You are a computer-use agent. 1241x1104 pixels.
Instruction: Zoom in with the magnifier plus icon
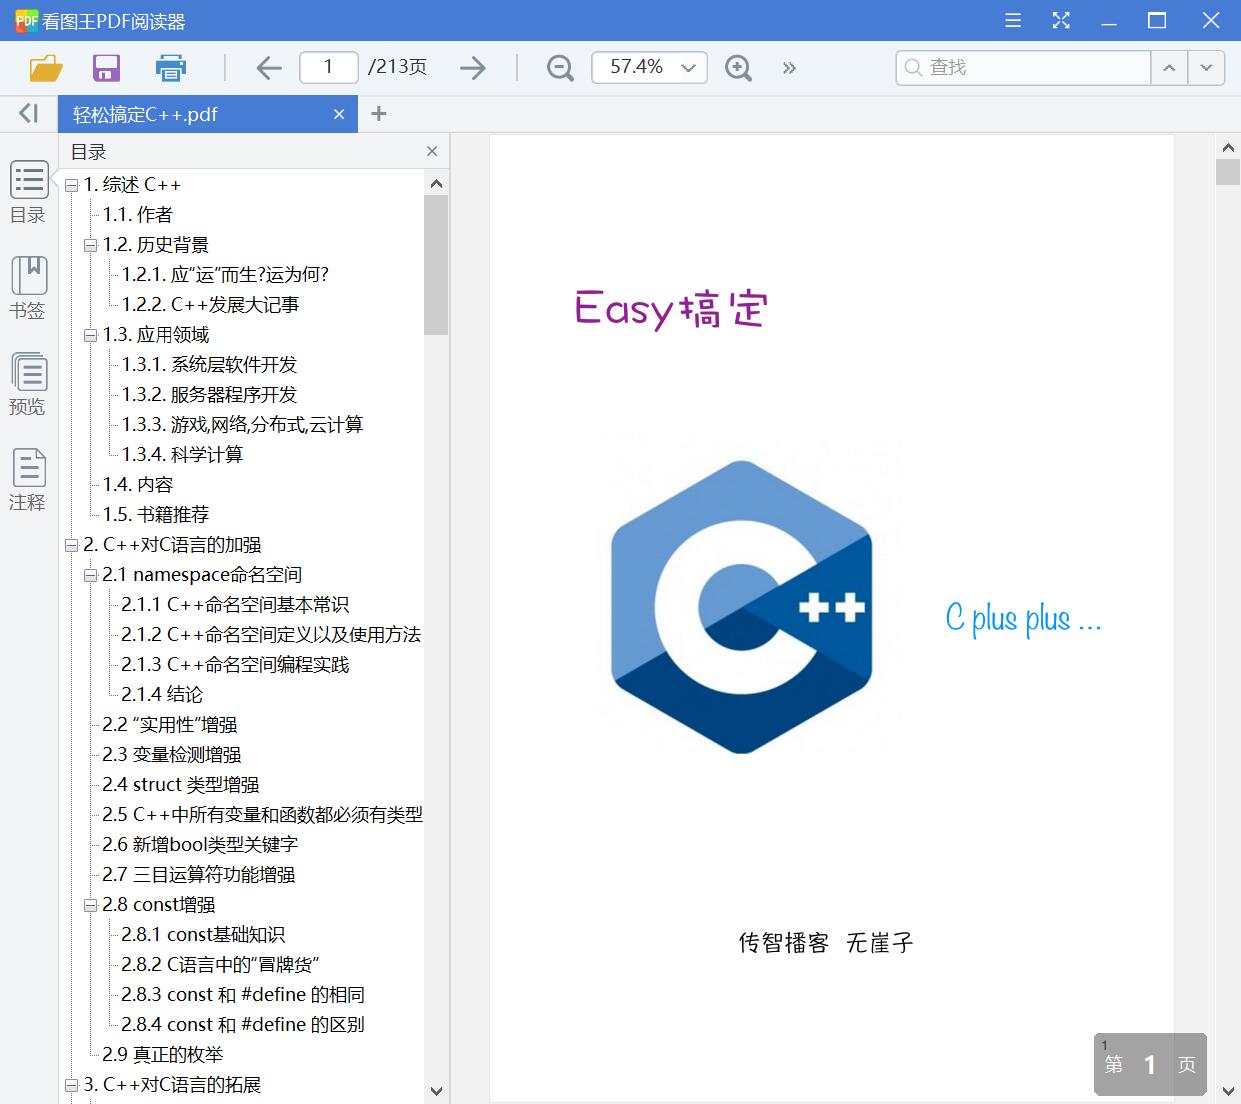[x=738, y=69]
